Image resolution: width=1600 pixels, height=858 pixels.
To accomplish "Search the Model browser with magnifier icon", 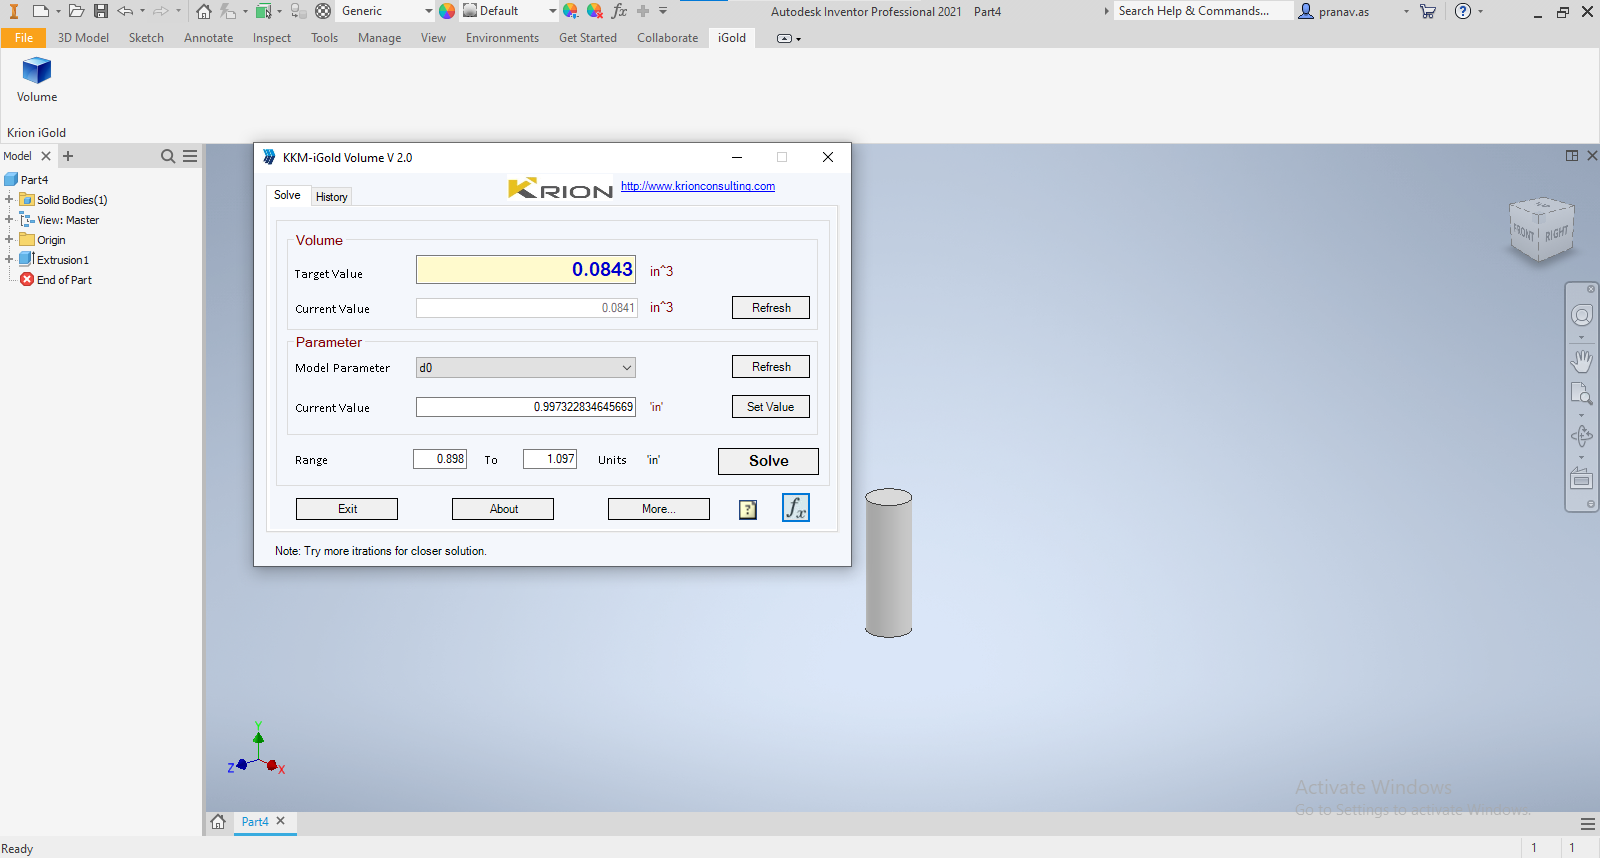I will pos(168,156).
